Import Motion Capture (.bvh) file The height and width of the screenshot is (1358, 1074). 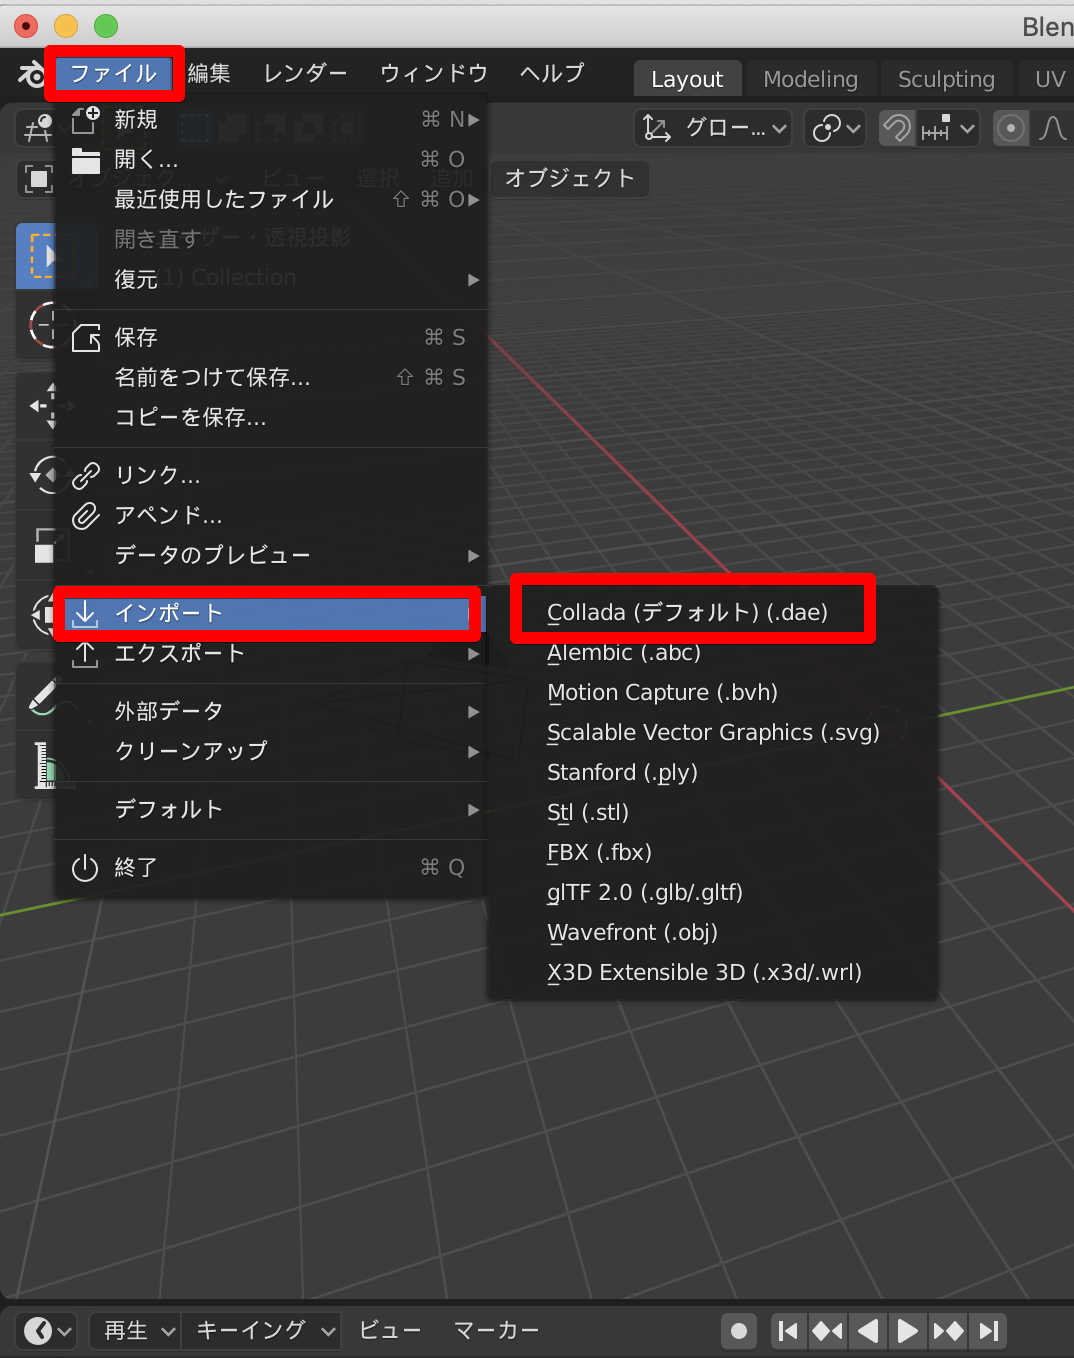click(712, 692)
